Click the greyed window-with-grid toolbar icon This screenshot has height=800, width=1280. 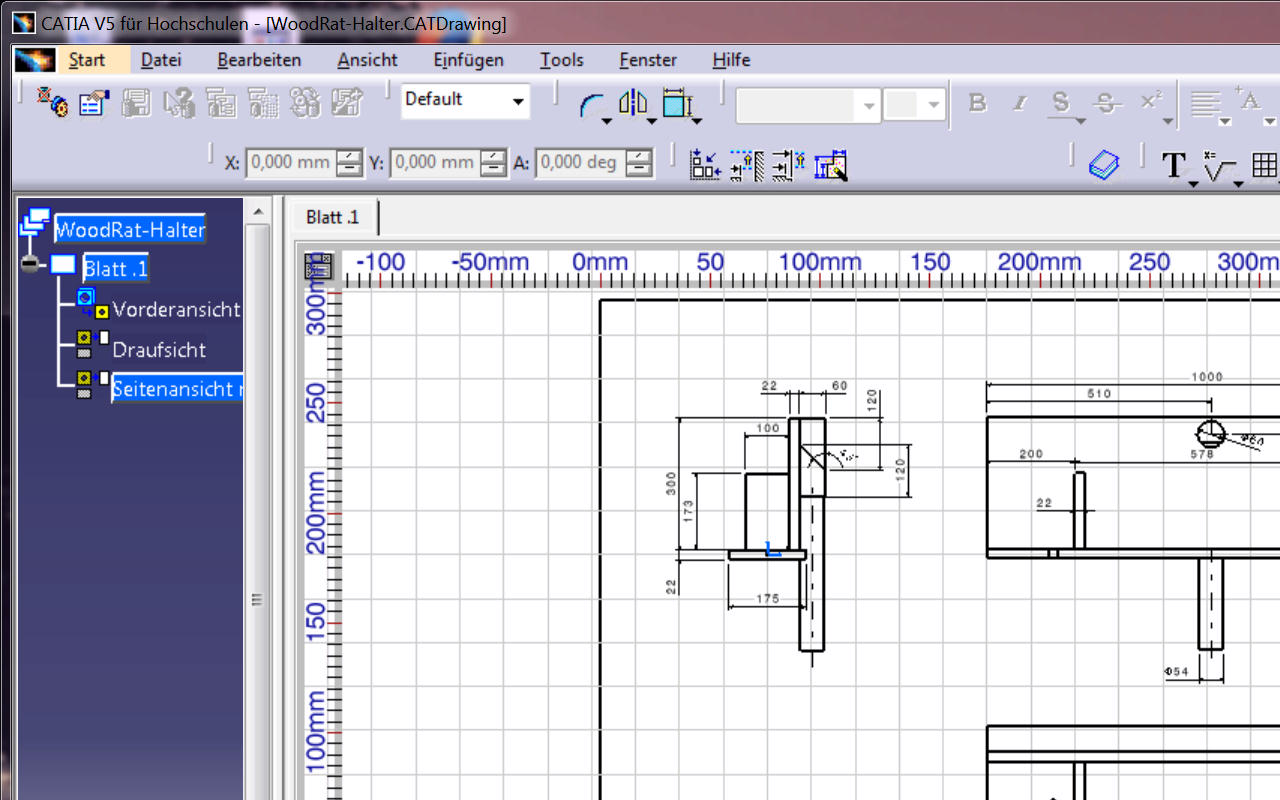(x=262, y=102)
